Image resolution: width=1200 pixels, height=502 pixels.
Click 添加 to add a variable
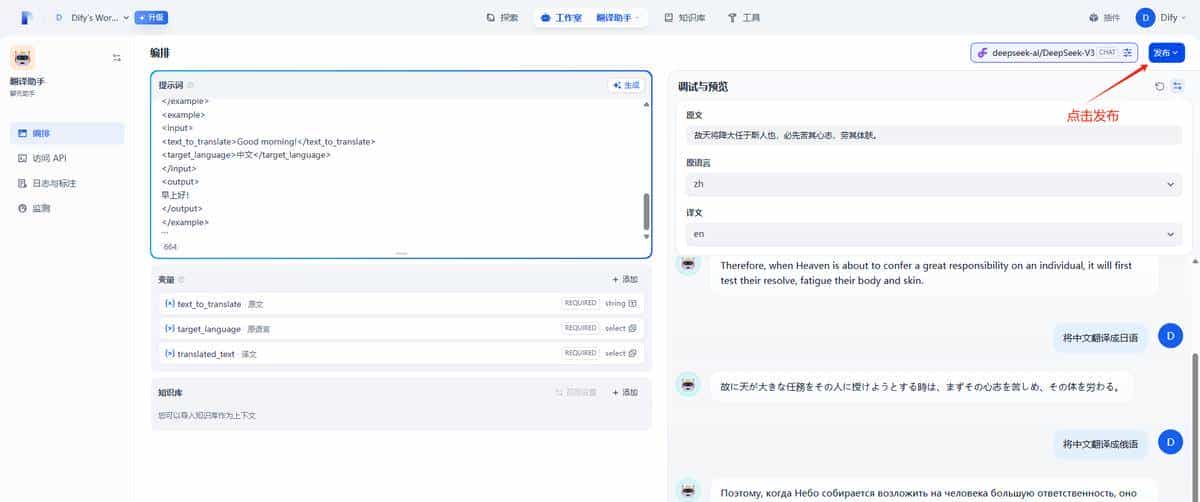point(625,280)
